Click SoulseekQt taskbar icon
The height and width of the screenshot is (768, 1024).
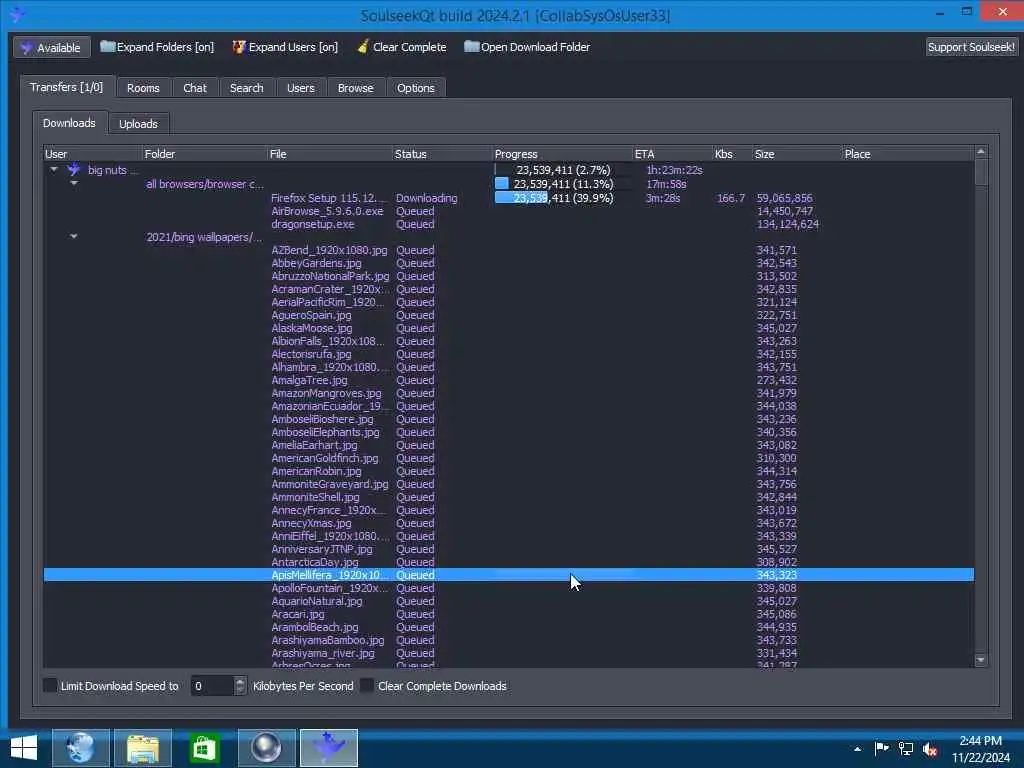[x=328, y=748]
